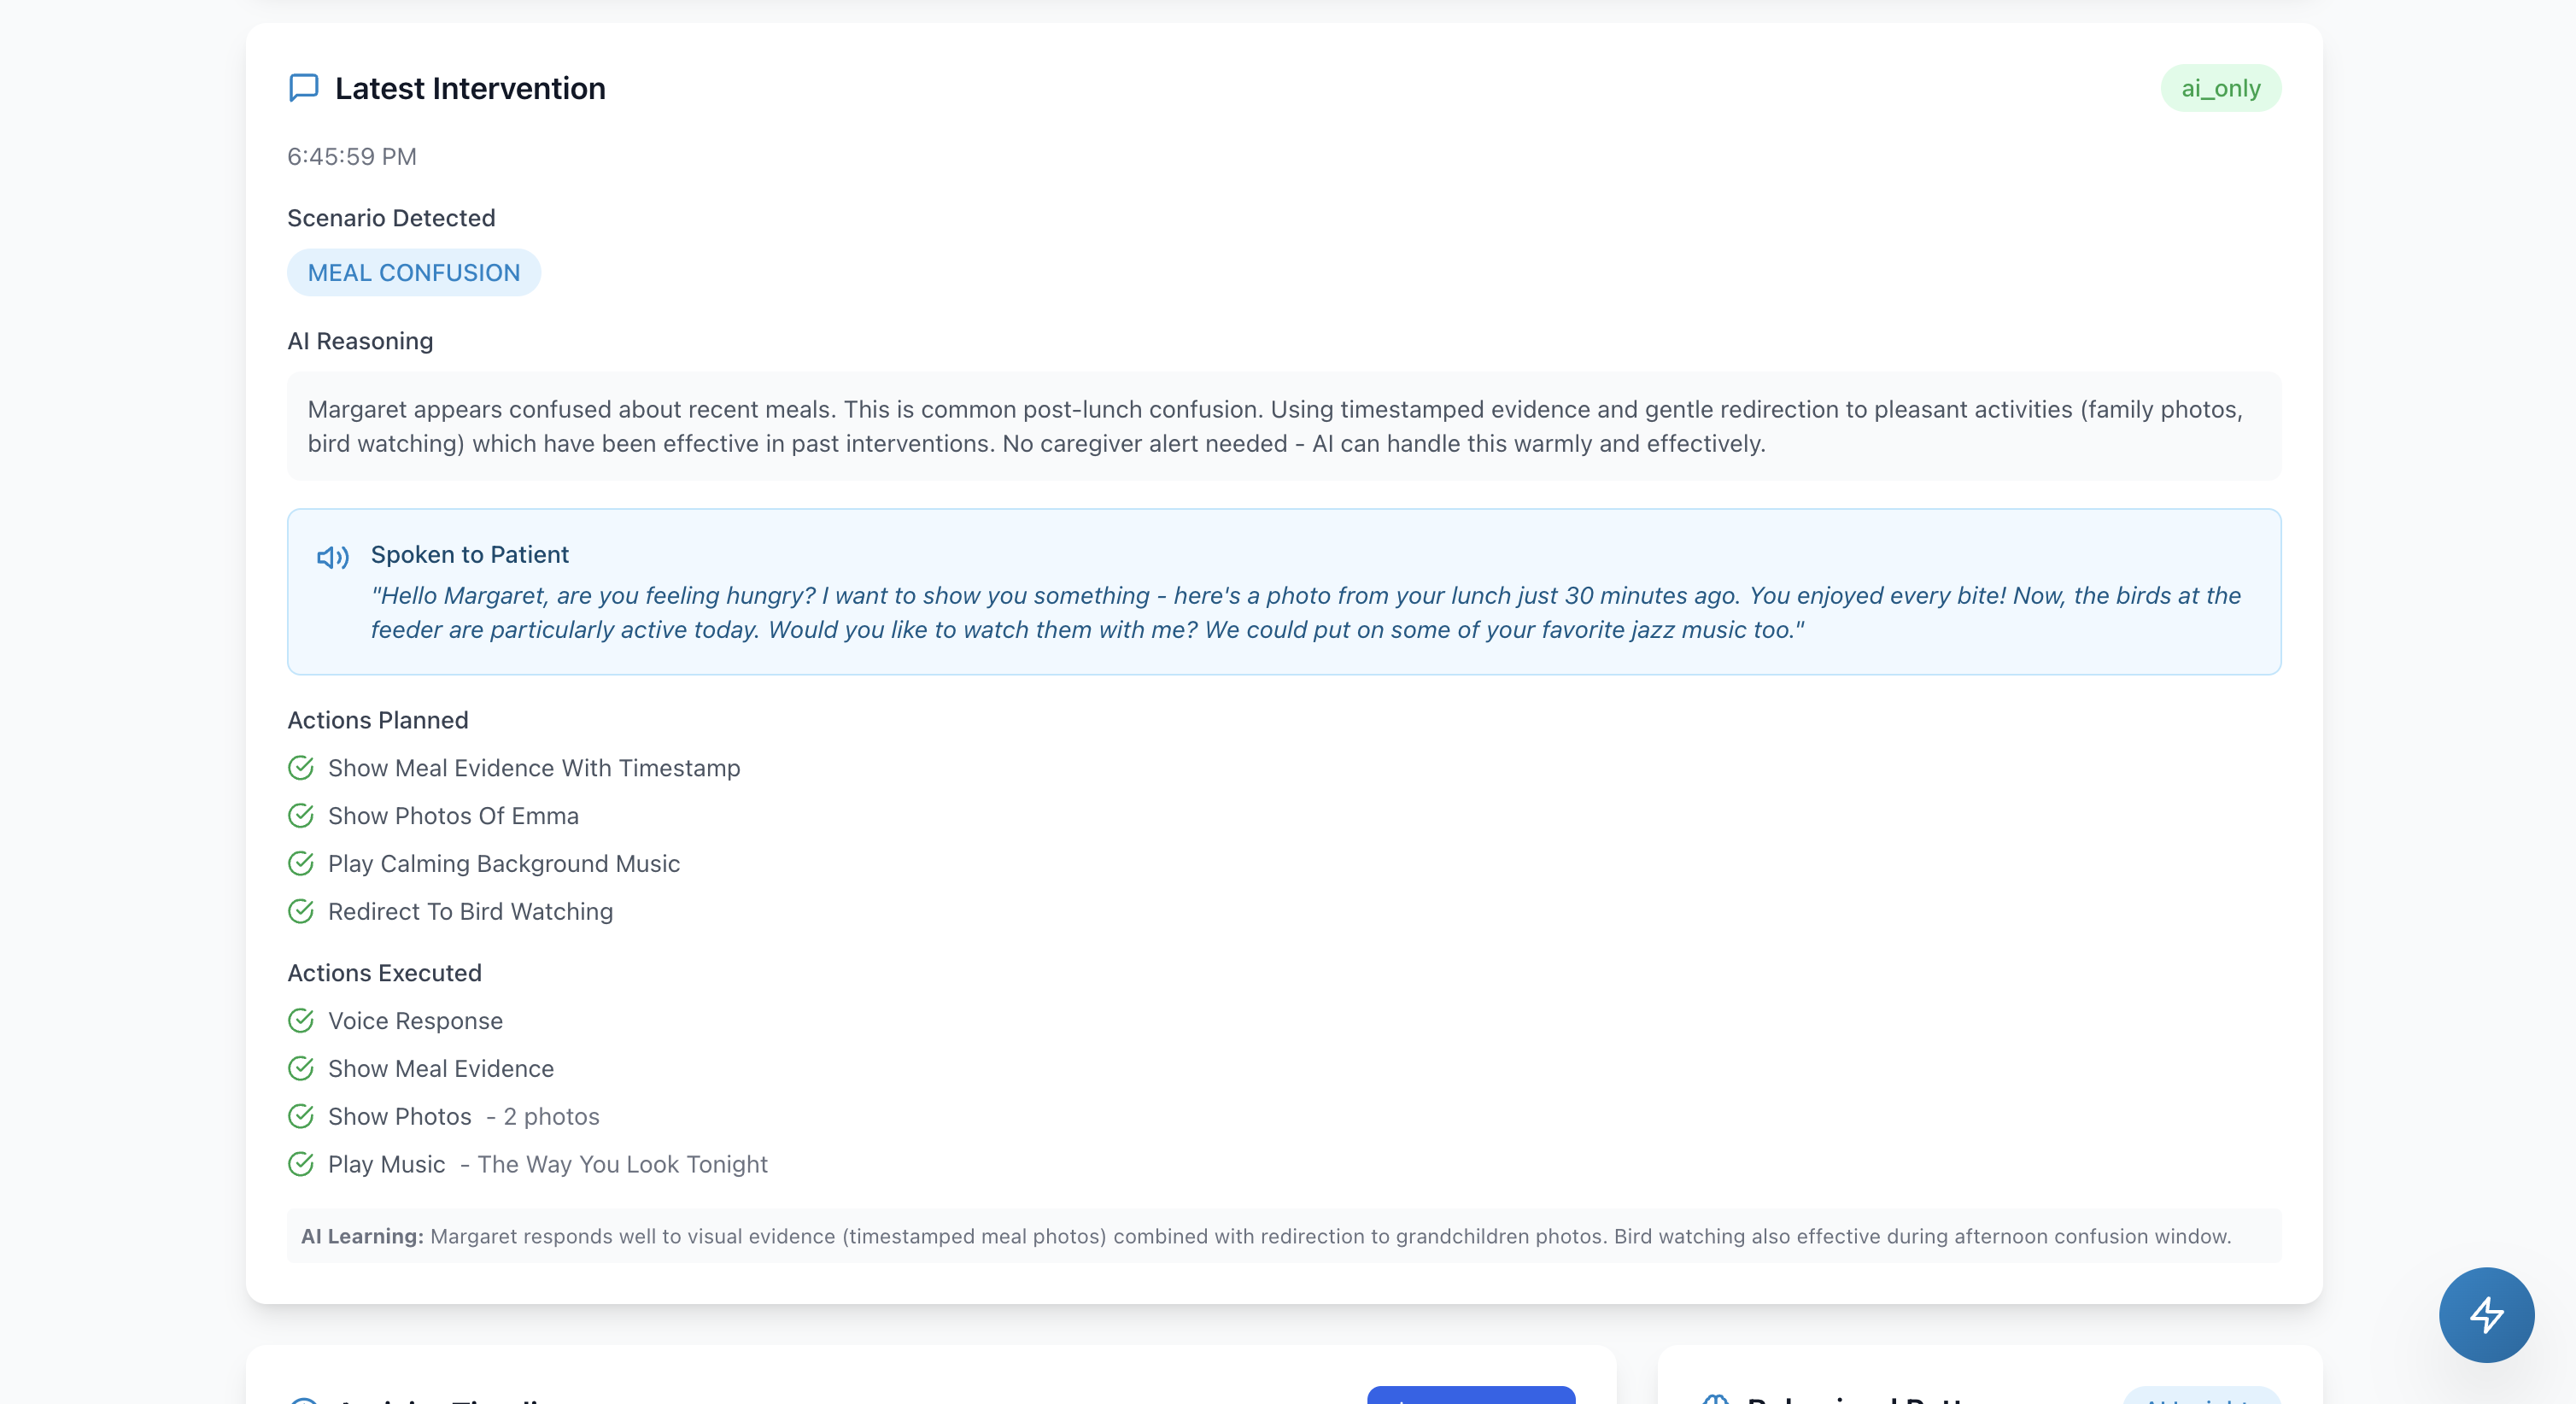Click check icon next to Show Photos Of Emma

click(301, 816)
